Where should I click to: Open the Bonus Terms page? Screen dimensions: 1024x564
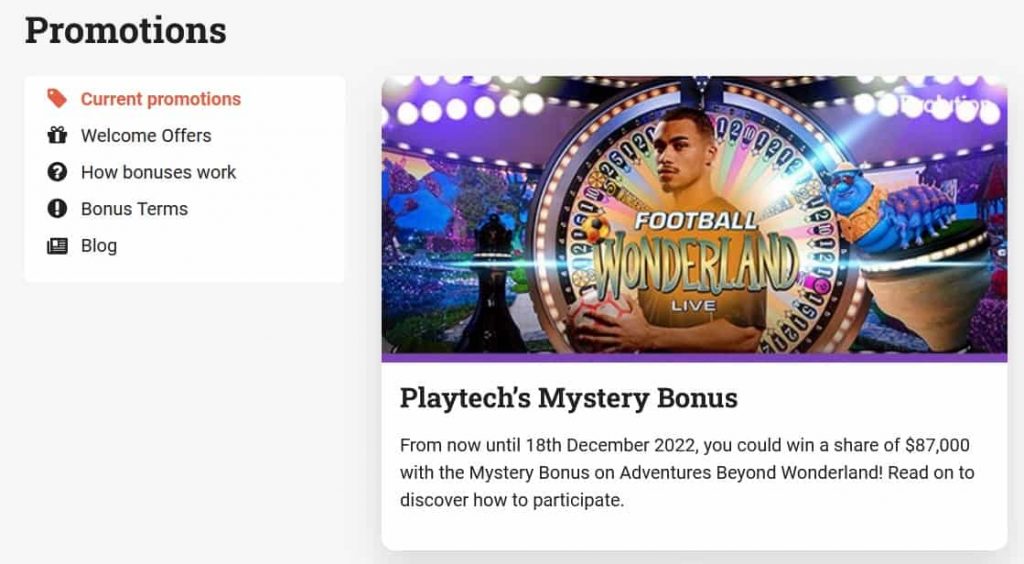point(135,208)
